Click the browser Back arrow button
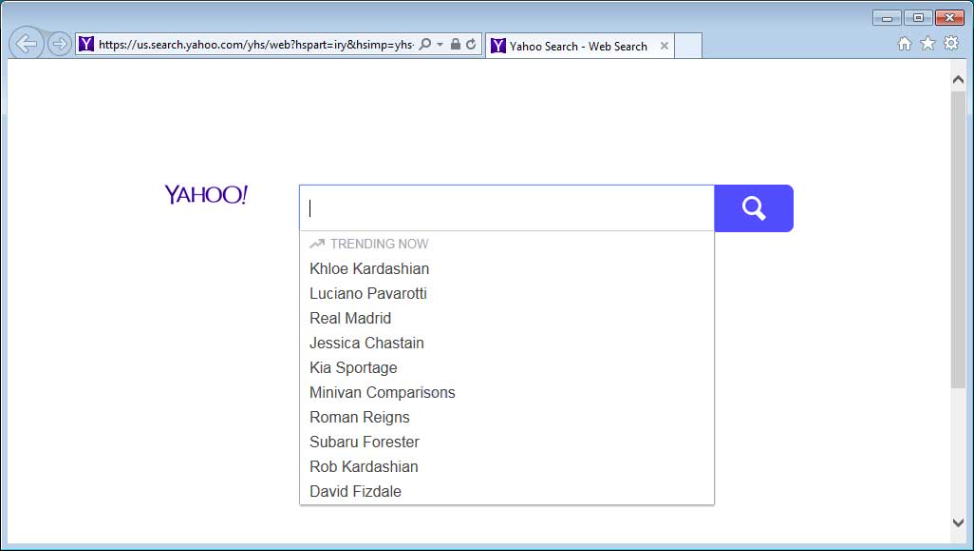 (x=26, y=44)
